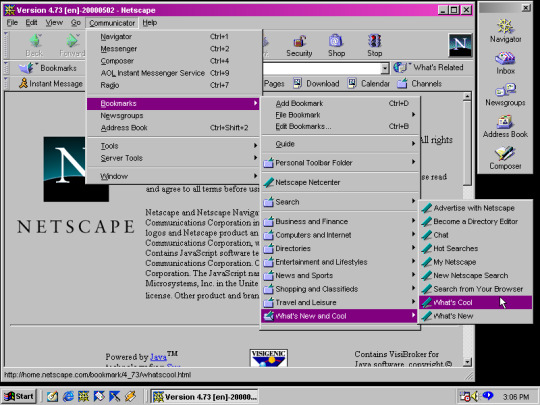Open the Help menu

pyautogui.click(x=150, y=23)
